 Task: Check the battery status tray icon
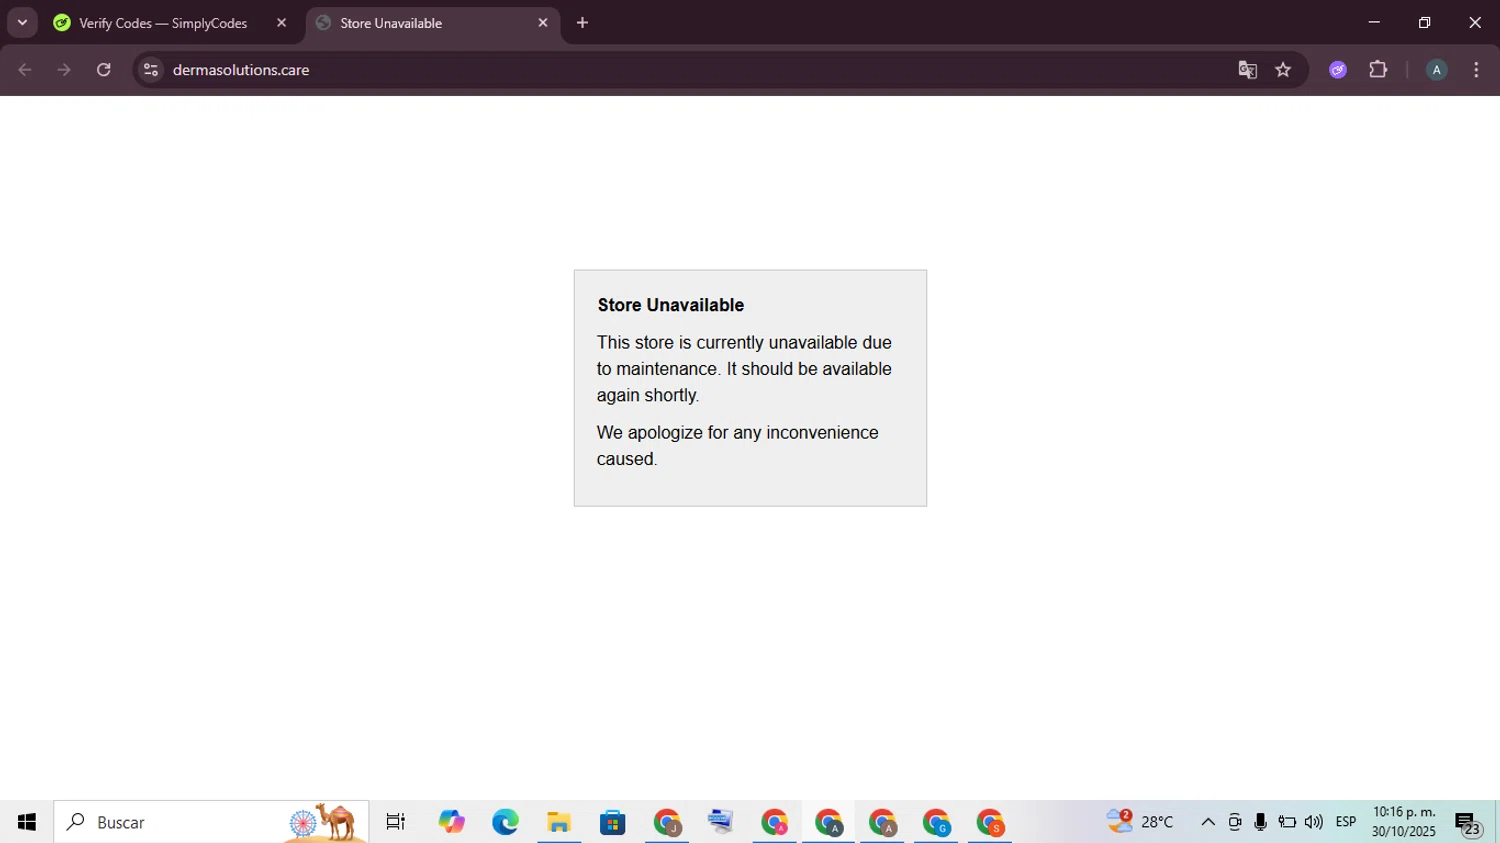1287,822
